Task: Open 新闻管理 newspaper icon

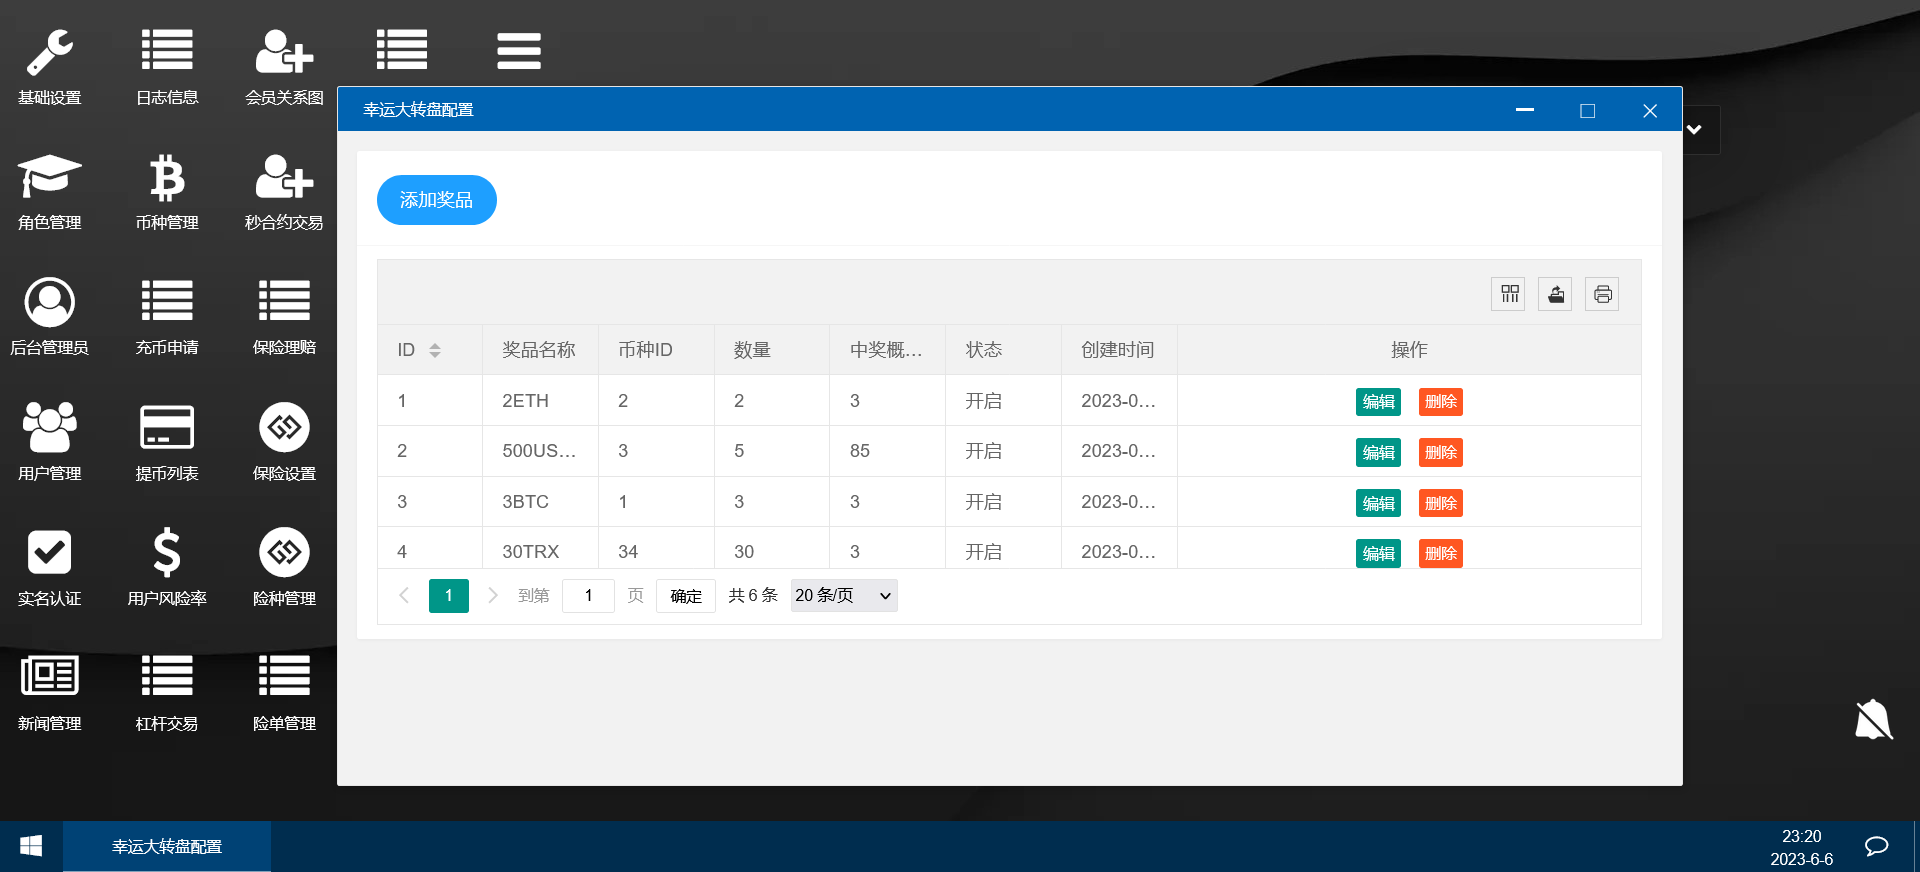Action: tap(49, 676)
